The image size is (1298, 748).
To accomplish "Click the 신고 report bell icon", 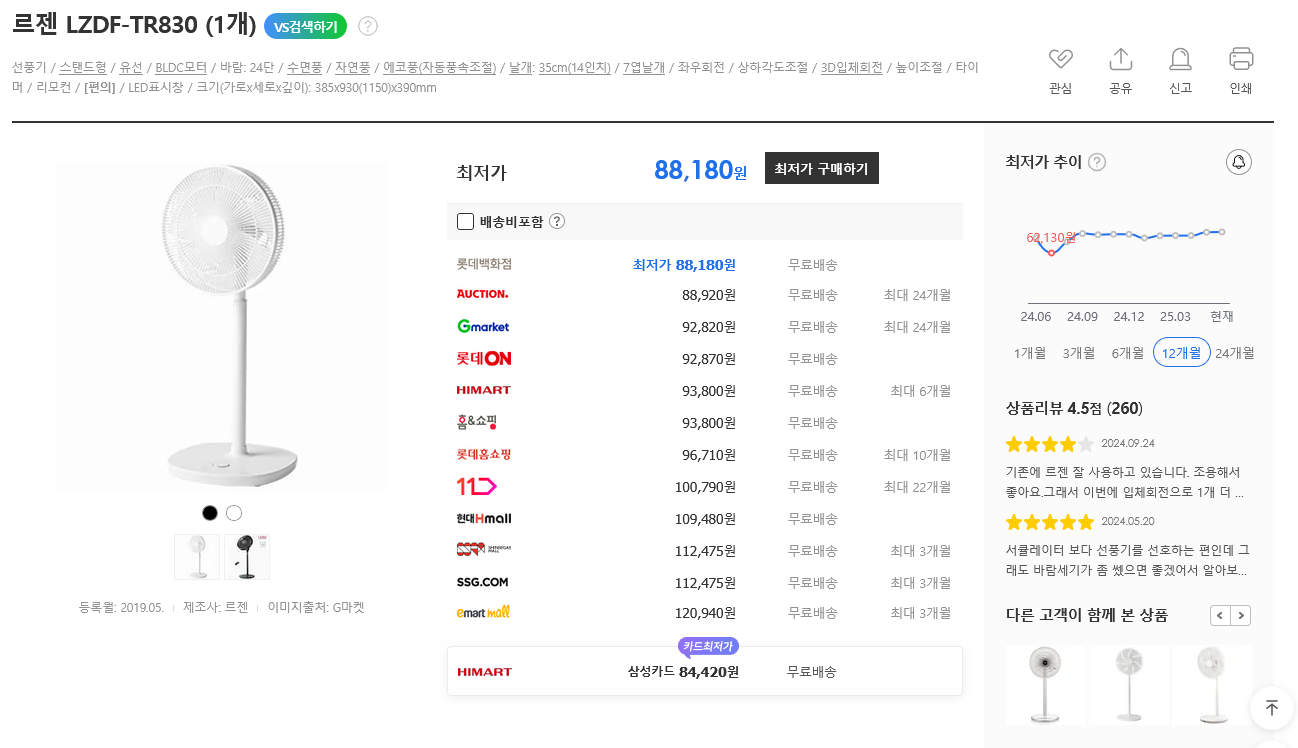I will [1180, 59].
